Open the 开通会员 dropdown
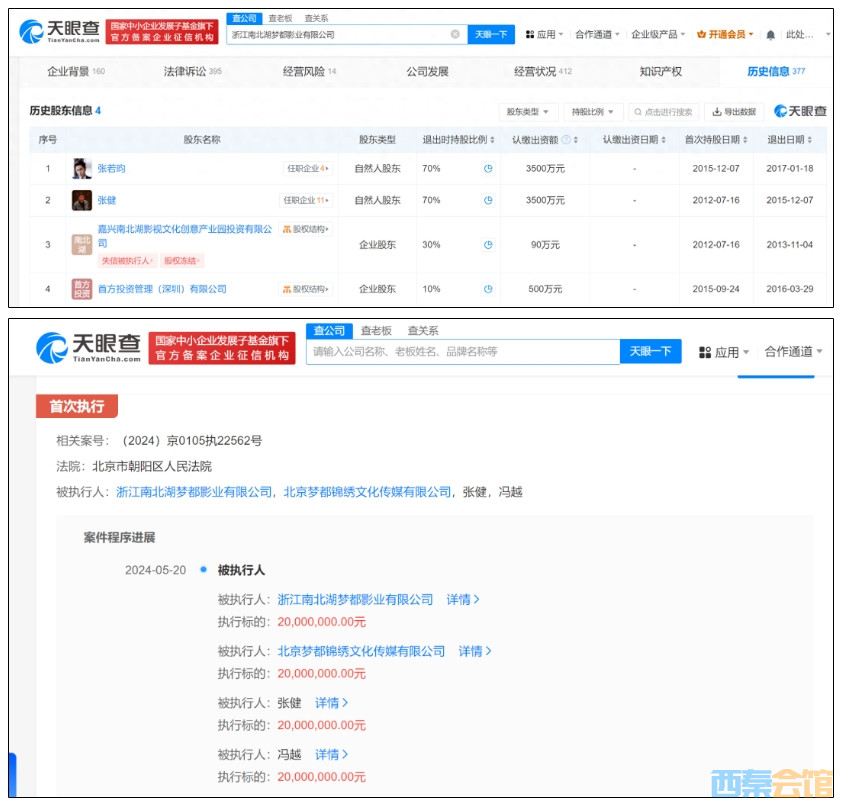Screen dimensions: 842x806 (x=727, y=35)
